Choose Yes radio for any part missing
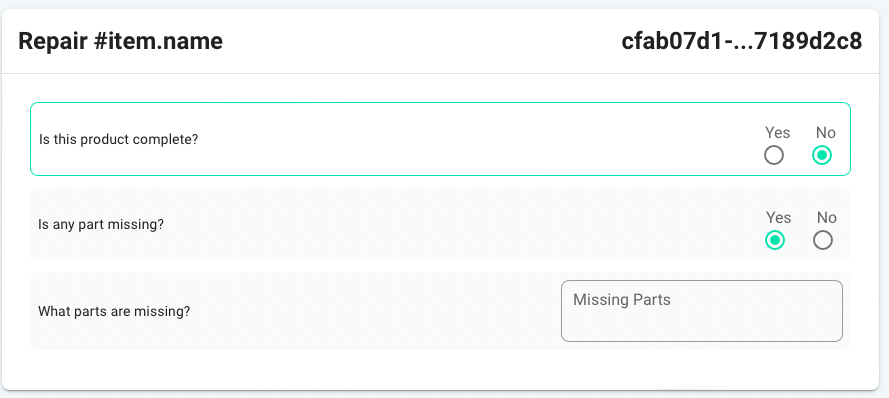This screenshot has width=889, height=398. [775, 240]
